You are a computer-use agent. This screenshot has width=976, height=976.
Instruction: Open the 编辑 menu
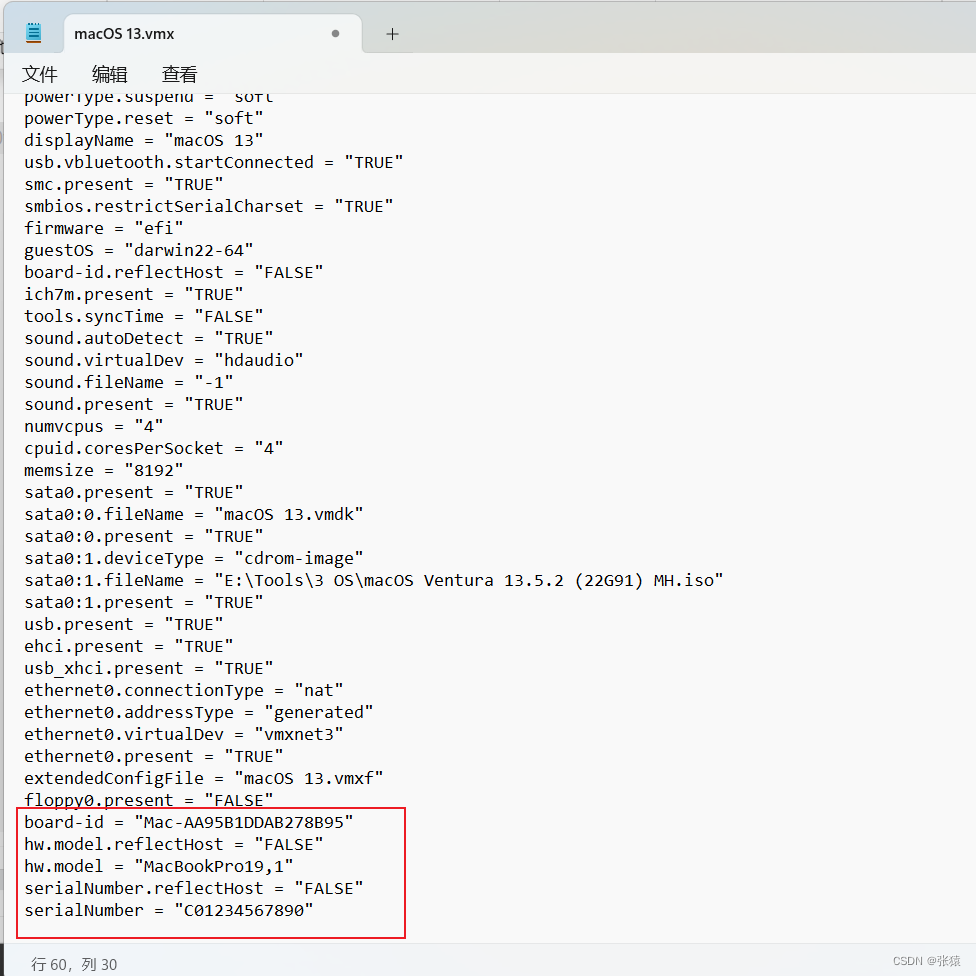point(110,74)
